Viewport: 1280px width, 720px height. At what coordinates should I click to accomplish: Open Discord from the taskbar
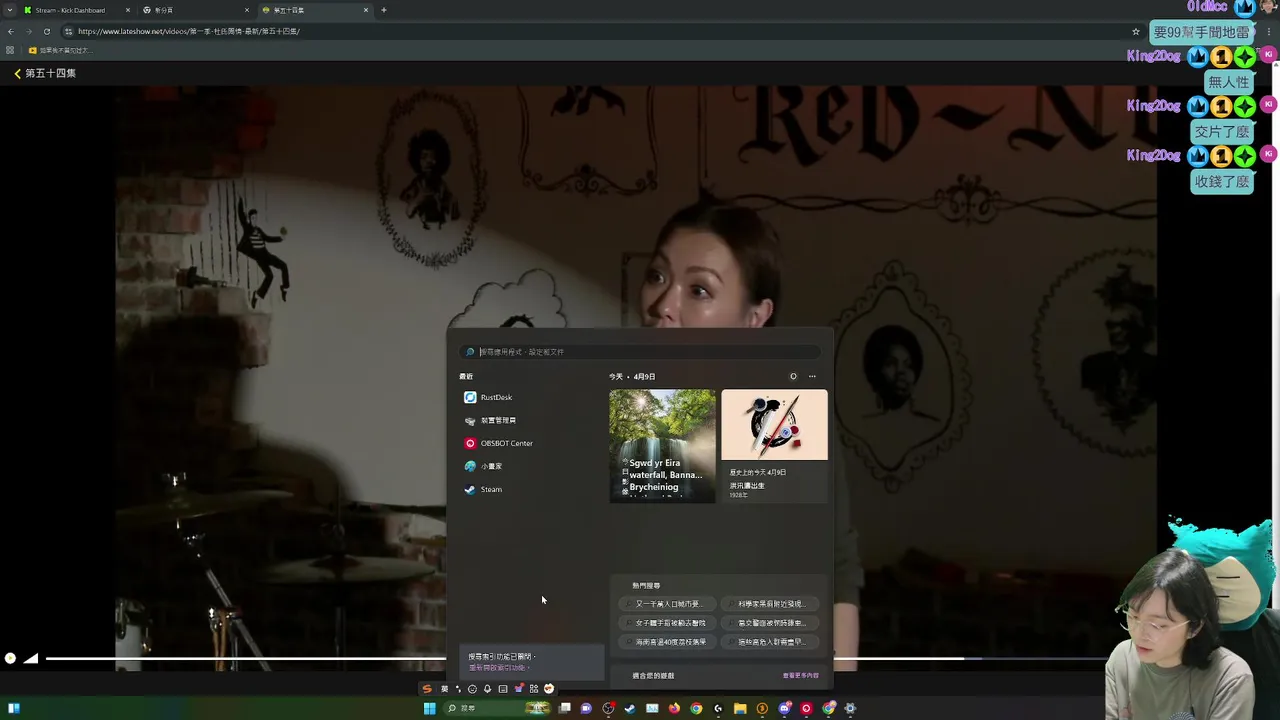pos(784,708)
